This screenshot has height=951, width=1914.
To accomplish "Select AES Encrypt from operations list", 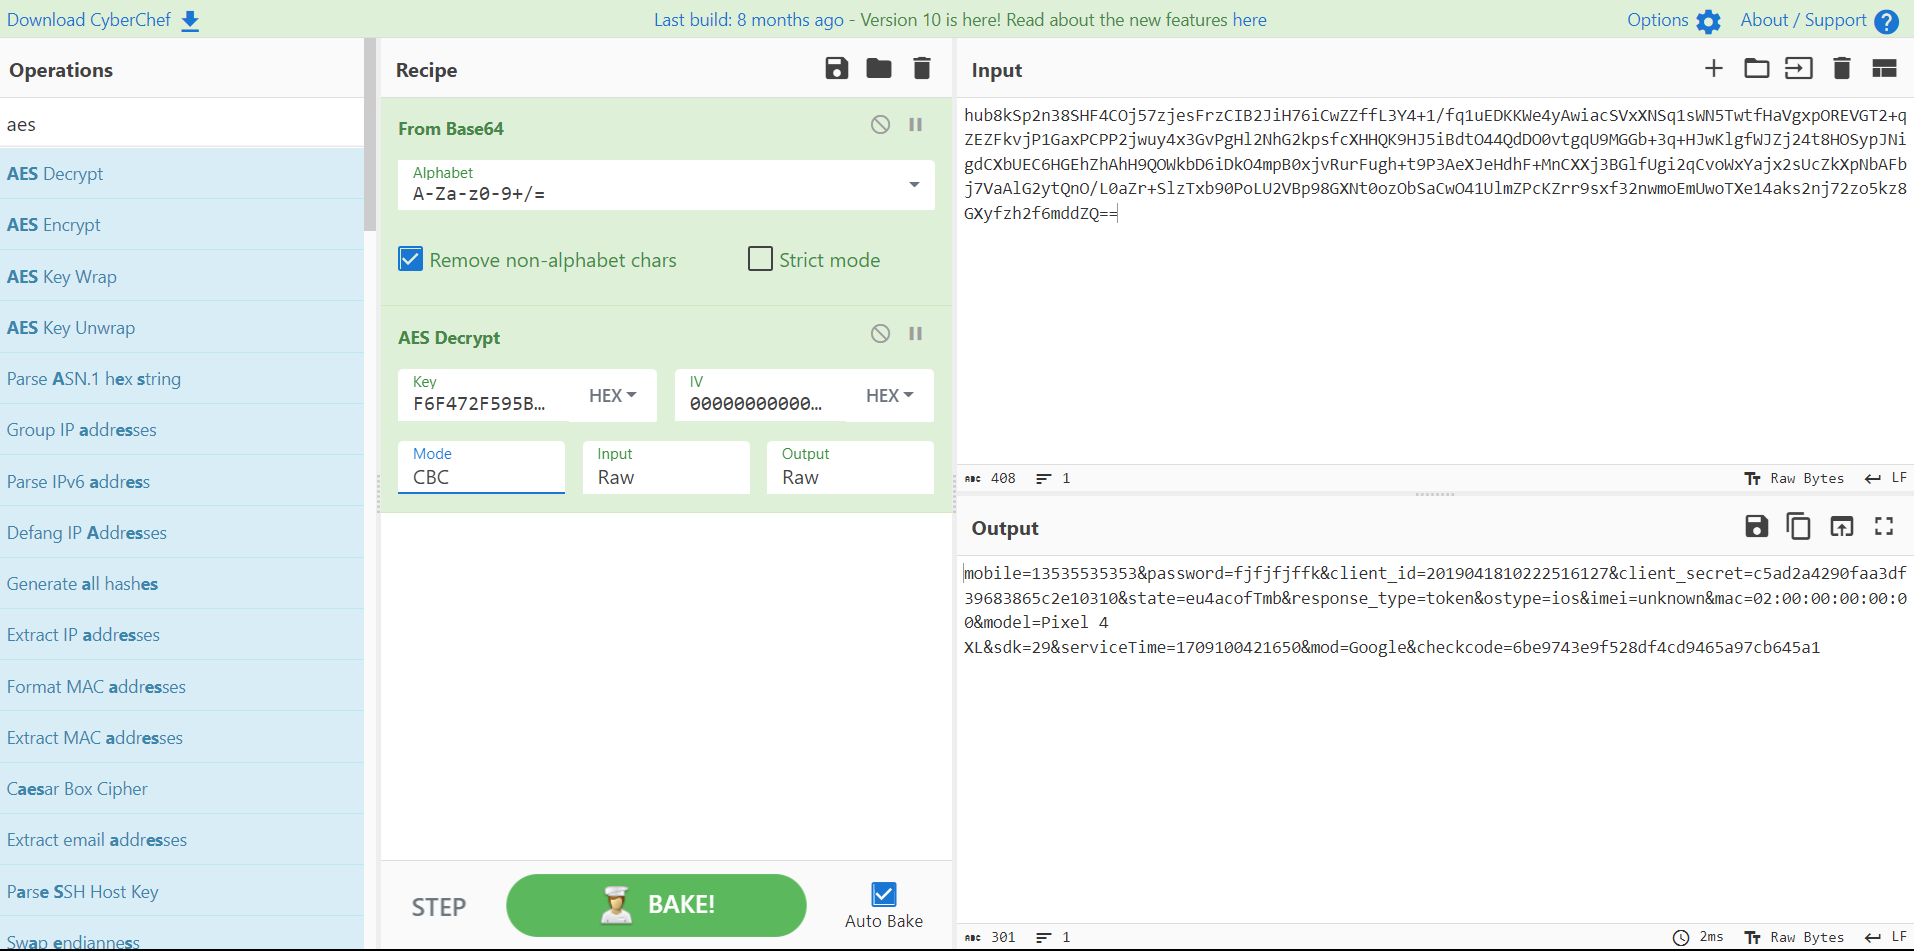I will point(182,225).
